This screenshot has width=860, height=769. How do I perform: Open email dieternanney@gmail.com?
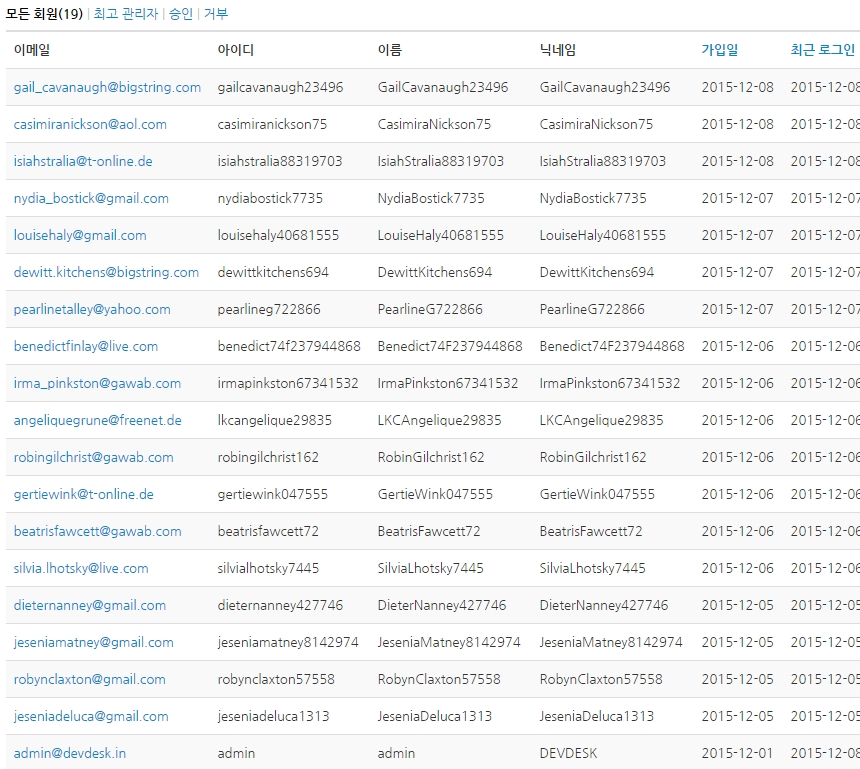(x=89, y=606)
